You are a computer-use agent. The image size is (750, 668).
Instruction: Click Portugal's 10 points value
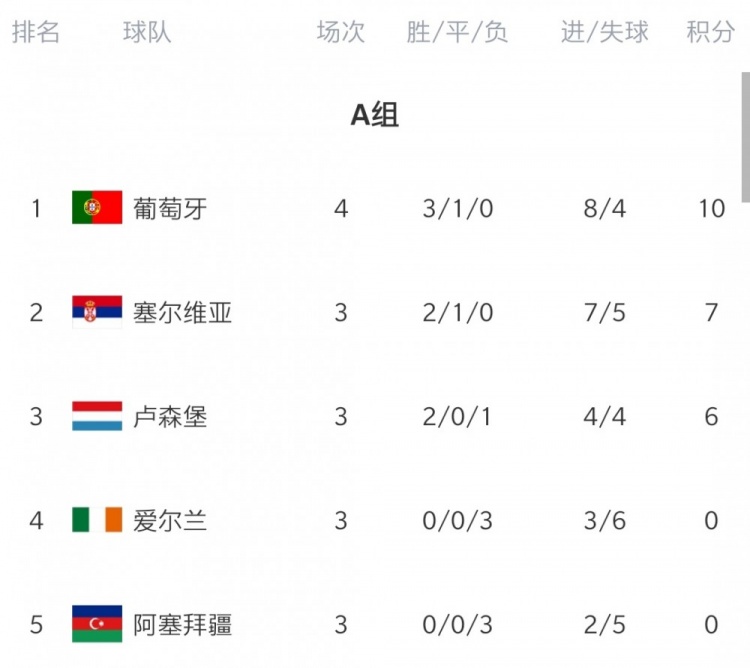712,208
